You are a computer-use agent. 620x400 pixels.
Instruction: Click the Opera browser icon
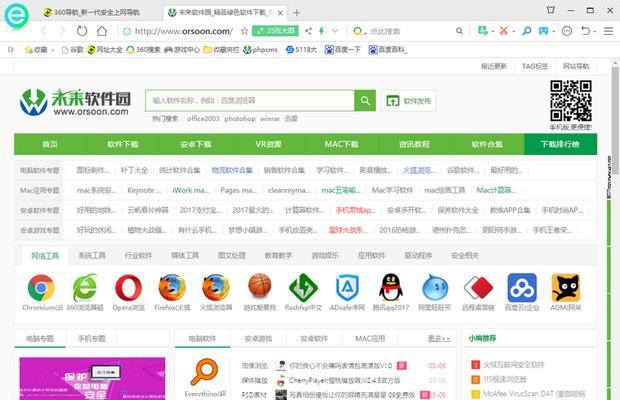(x=129, y=287)
